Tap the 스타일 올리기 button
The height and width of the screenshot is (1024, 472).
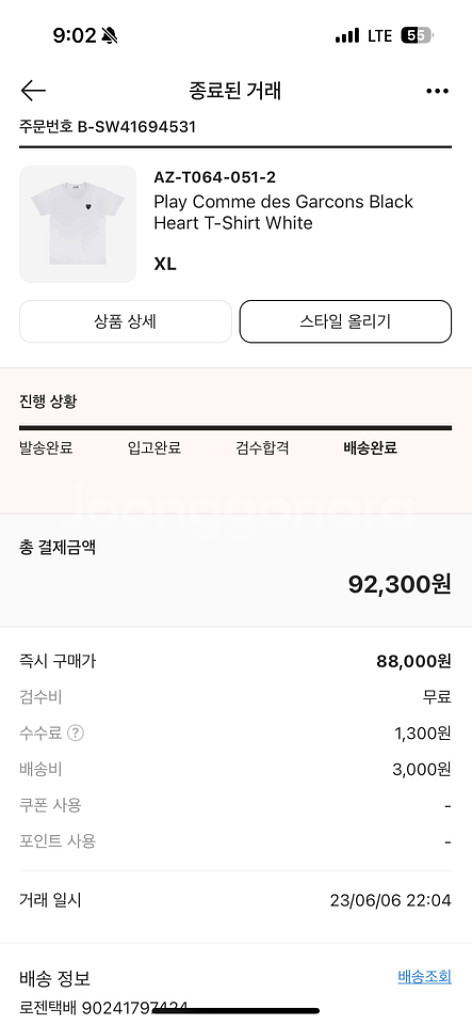(345, 321)
